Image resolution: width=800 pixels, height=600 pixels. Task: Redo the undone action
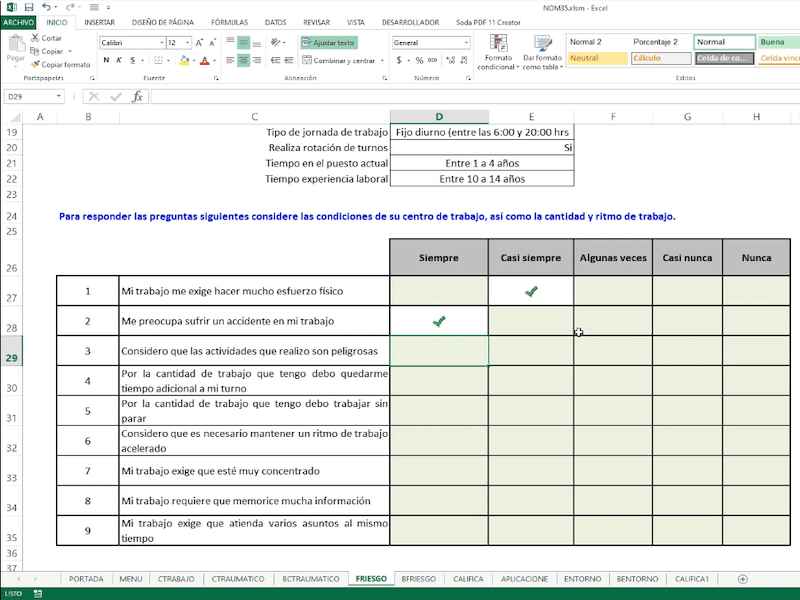(x=70, y=7)
